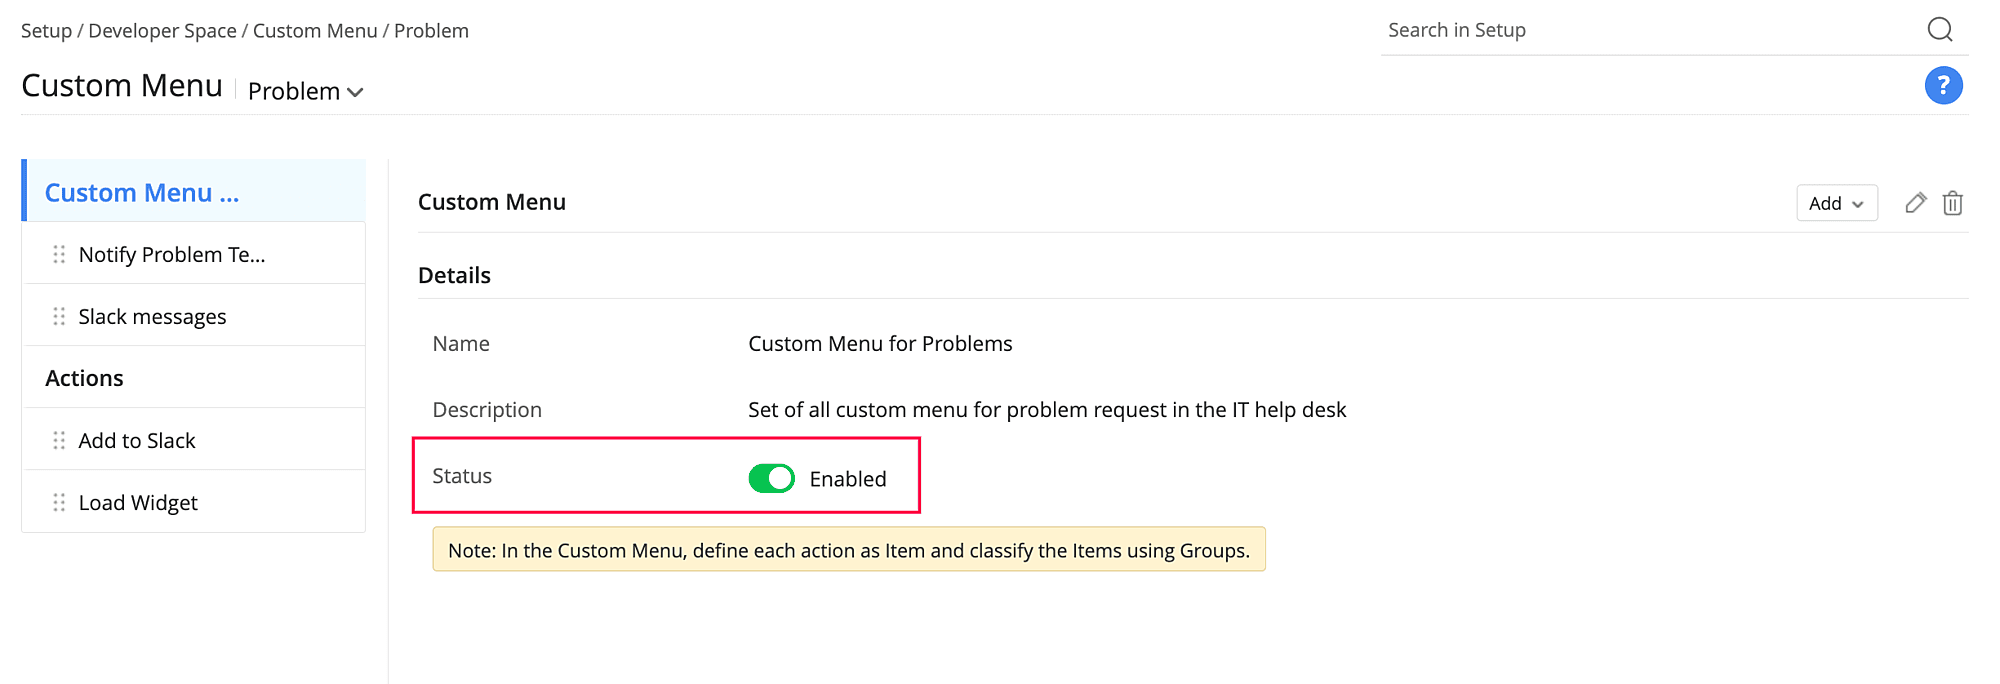Select the Custom Menu ... sidebar entry
The image size is (2000, 684).
pos(142,193)
